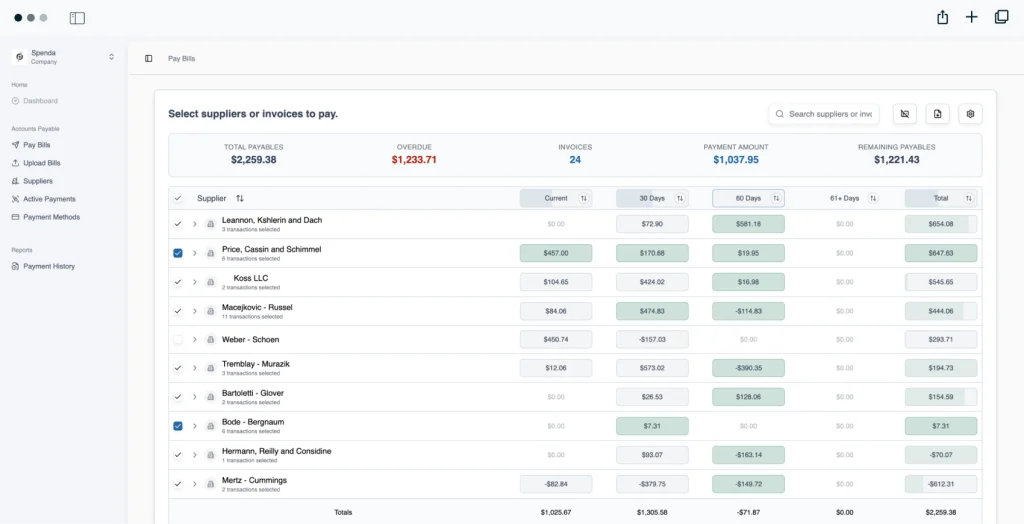
Task: Uncheck the Price, Cassin and Schimmel checkbox
Action: point(178,253)
